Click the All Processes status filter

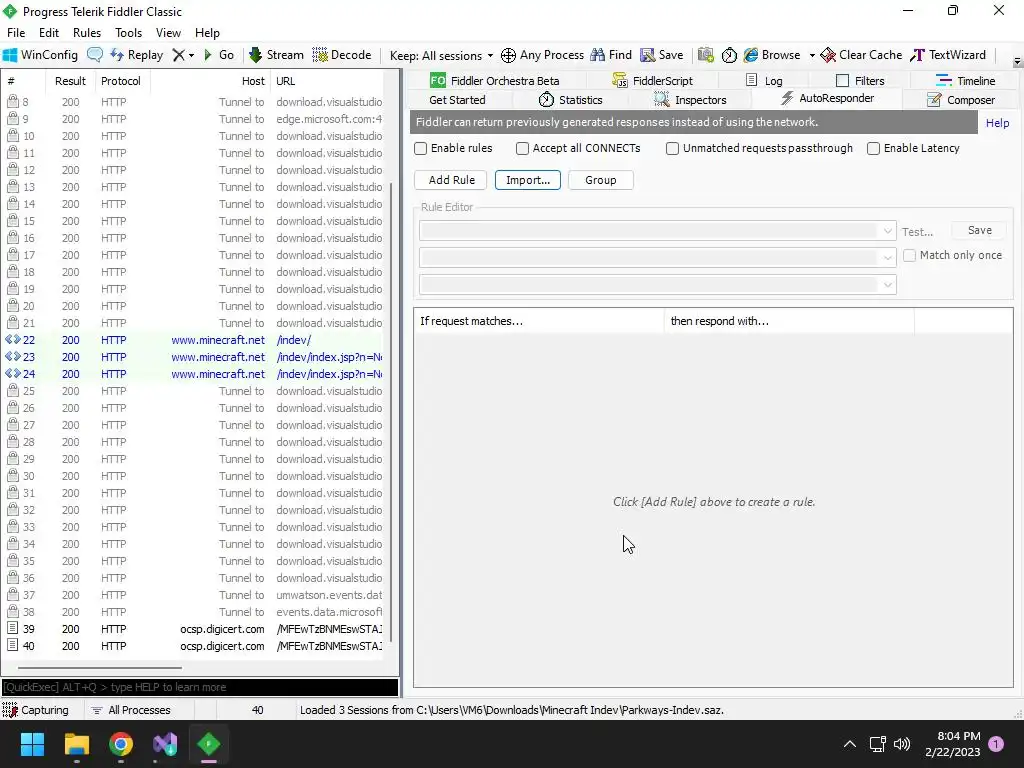[131, 710]
